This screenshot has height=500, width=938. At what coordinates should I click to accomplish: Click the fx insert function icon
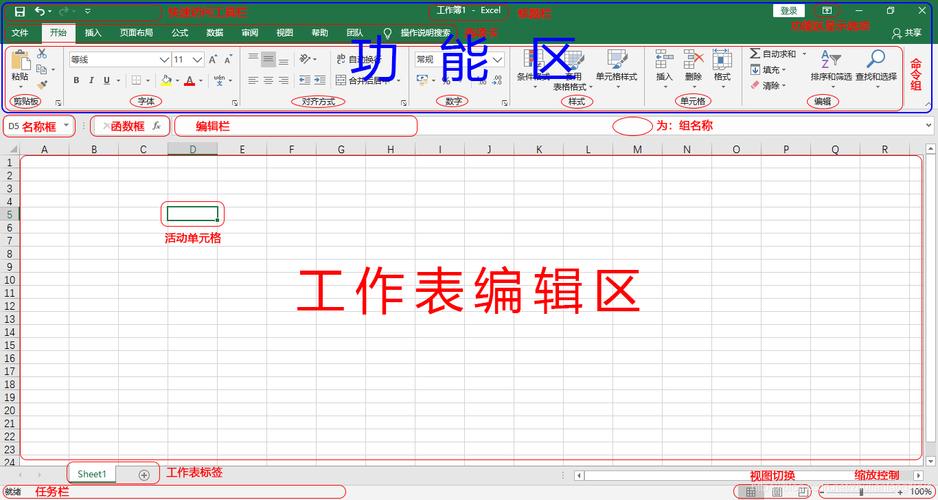pos(156,126)
